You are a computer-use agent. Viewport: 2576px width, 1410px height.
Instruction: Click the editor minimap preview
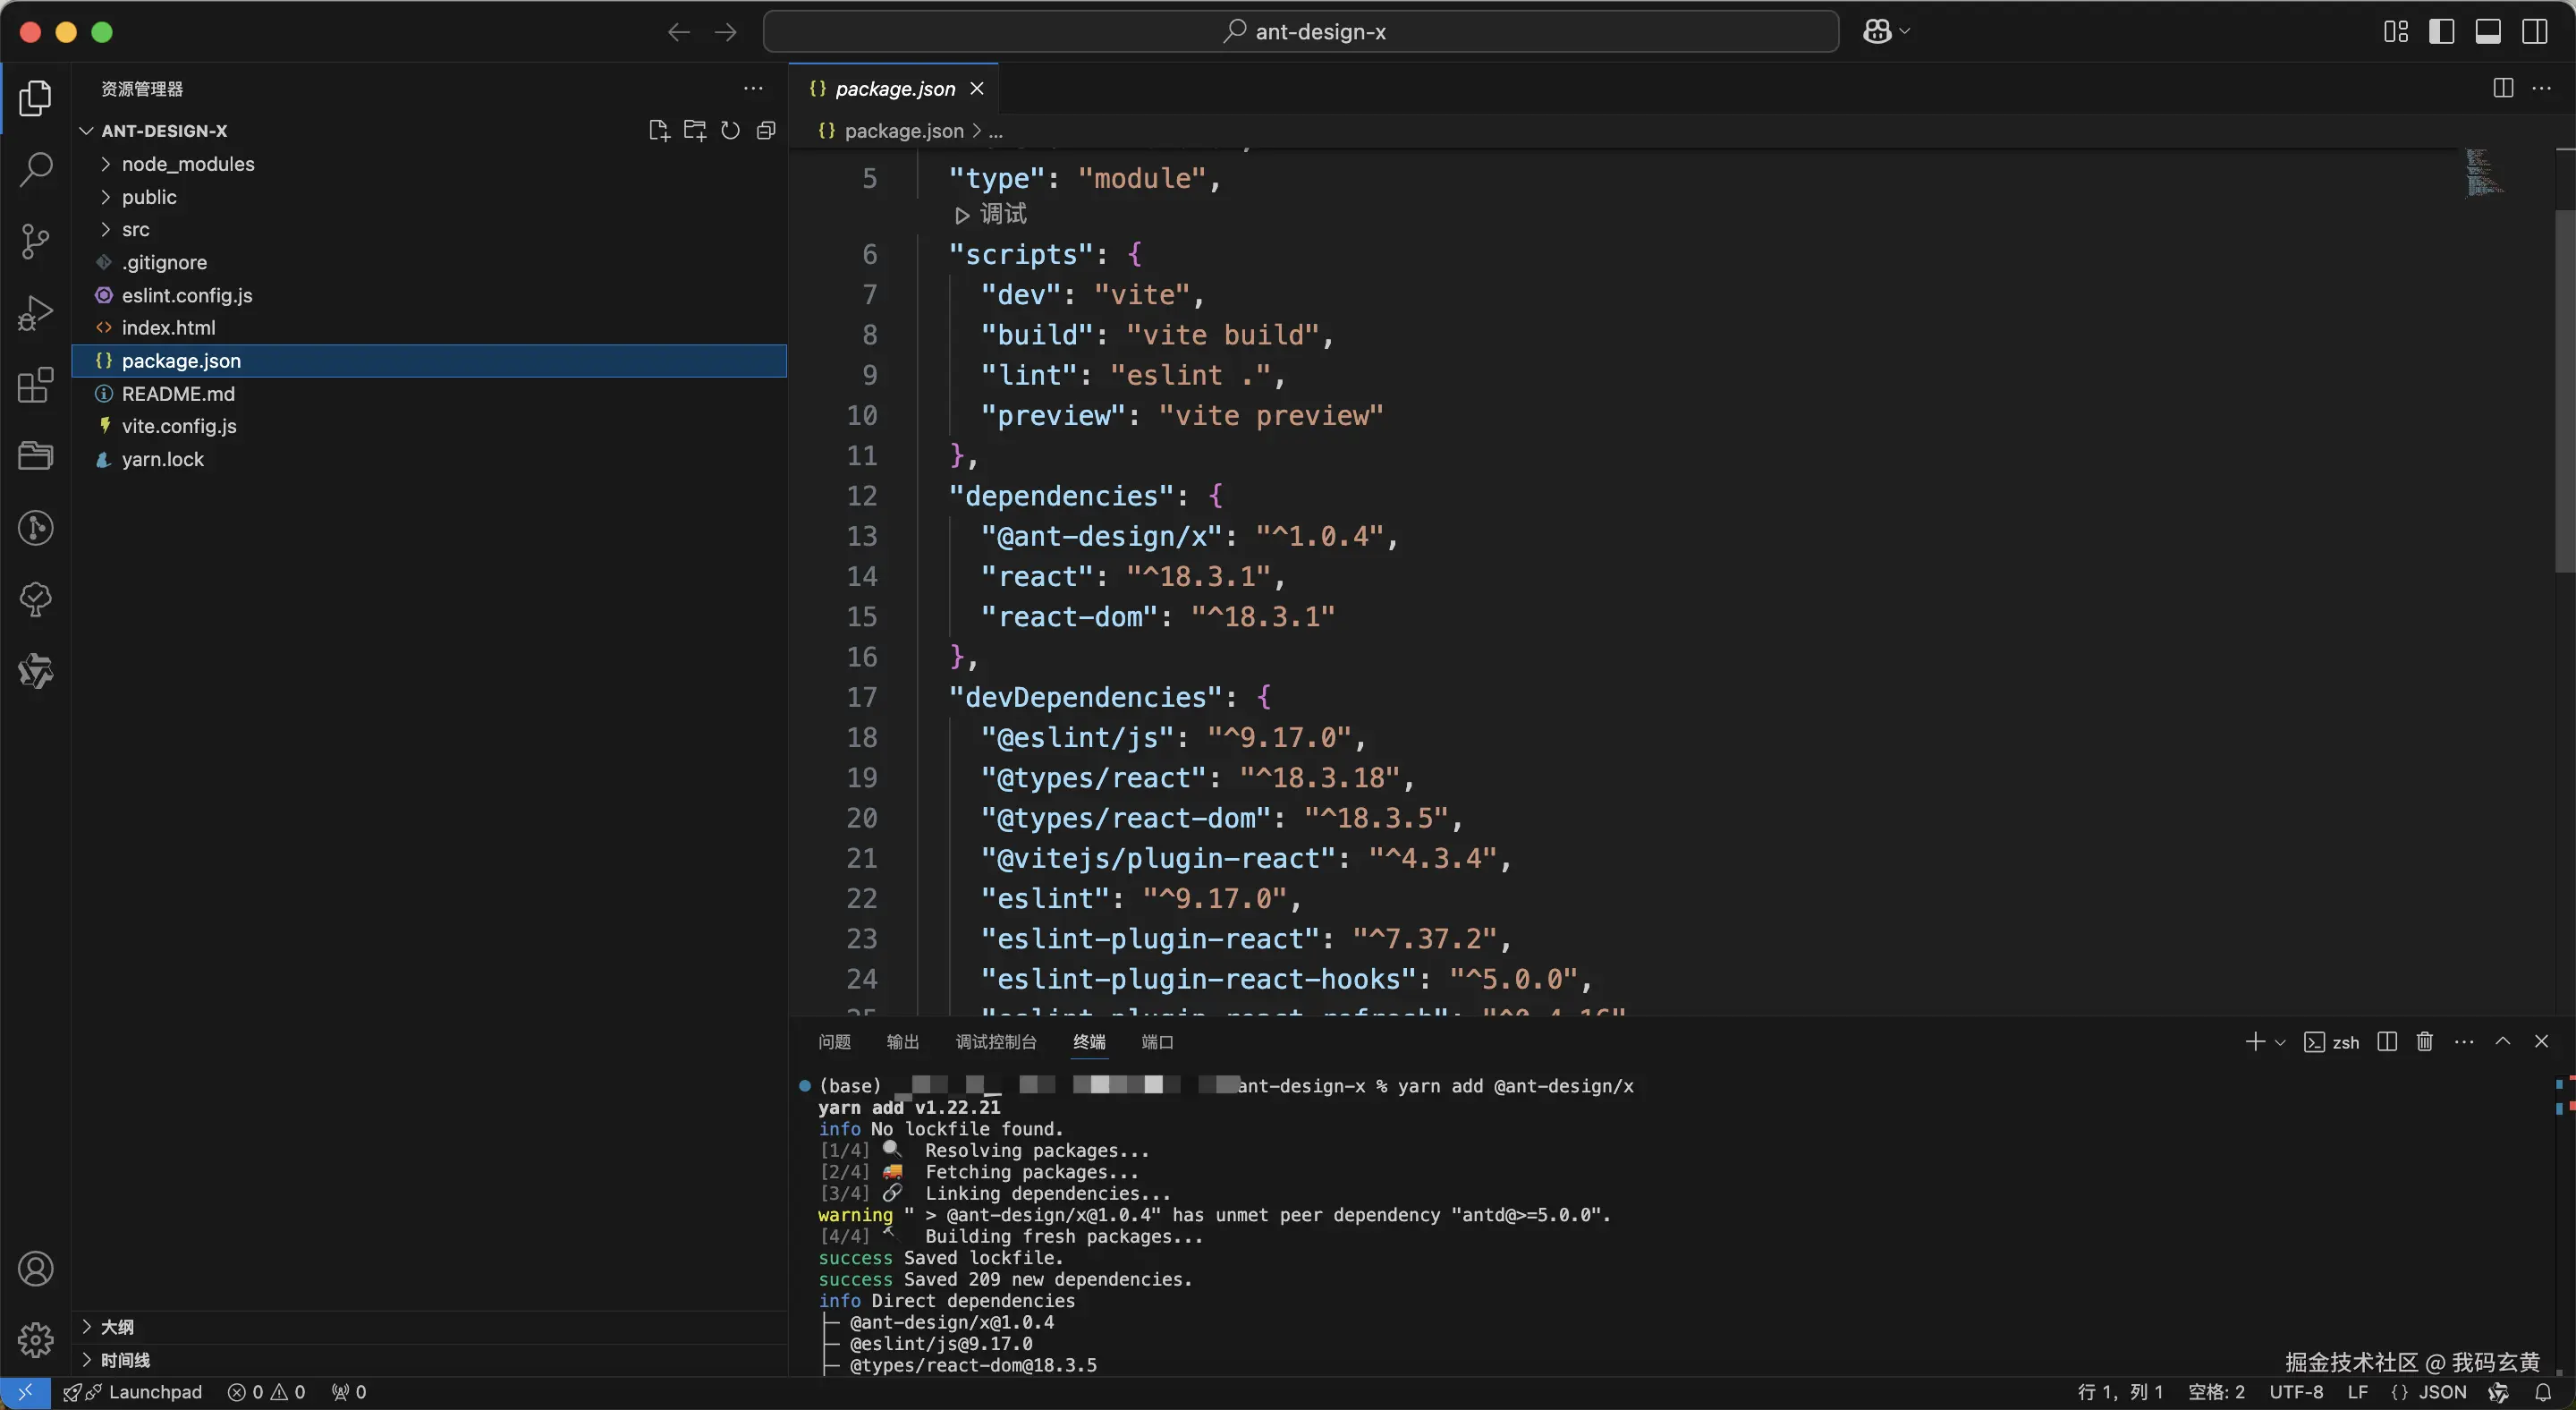click(x=2485, y=173)
